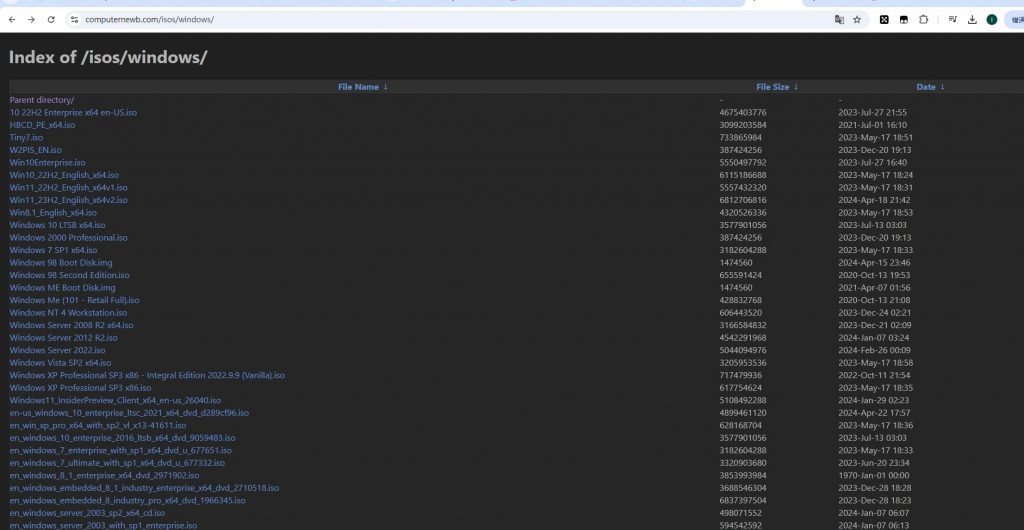This screenshot has width=1024, height=530.
Task: Download Windows Server 2008 R2 x64.iso
Action: (71, 325)
